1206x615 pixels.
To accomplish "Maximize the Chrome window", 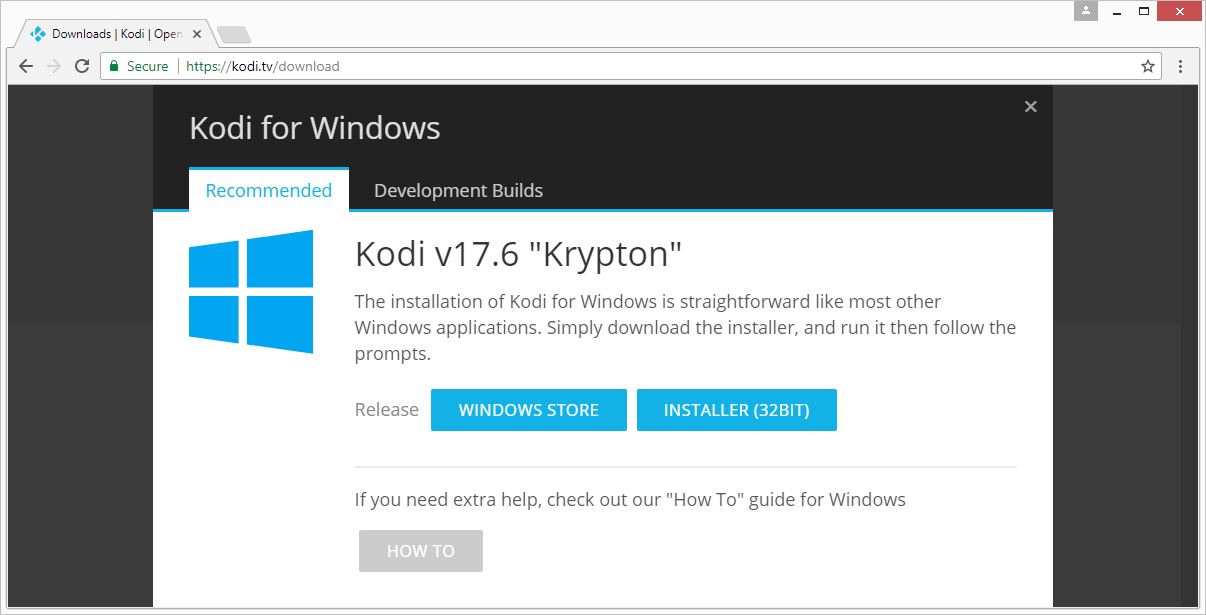I will point(1144,11).
